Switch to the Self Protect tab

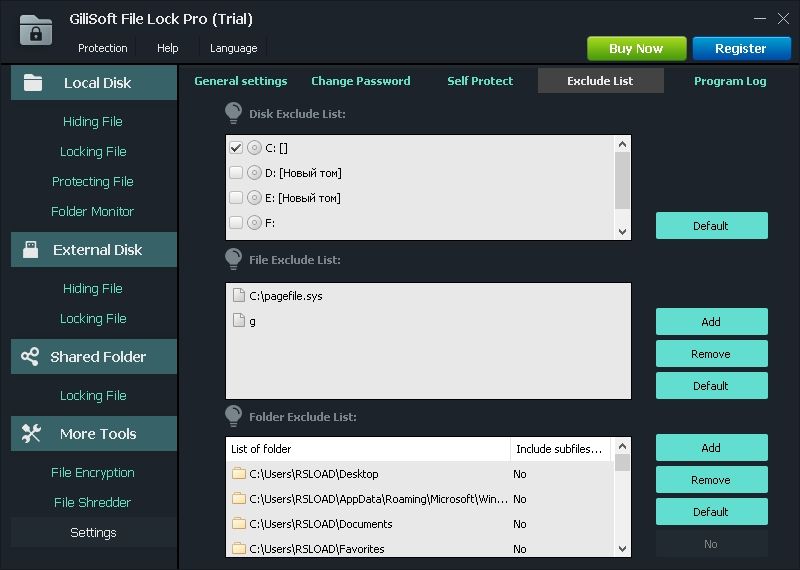point(480,81)
